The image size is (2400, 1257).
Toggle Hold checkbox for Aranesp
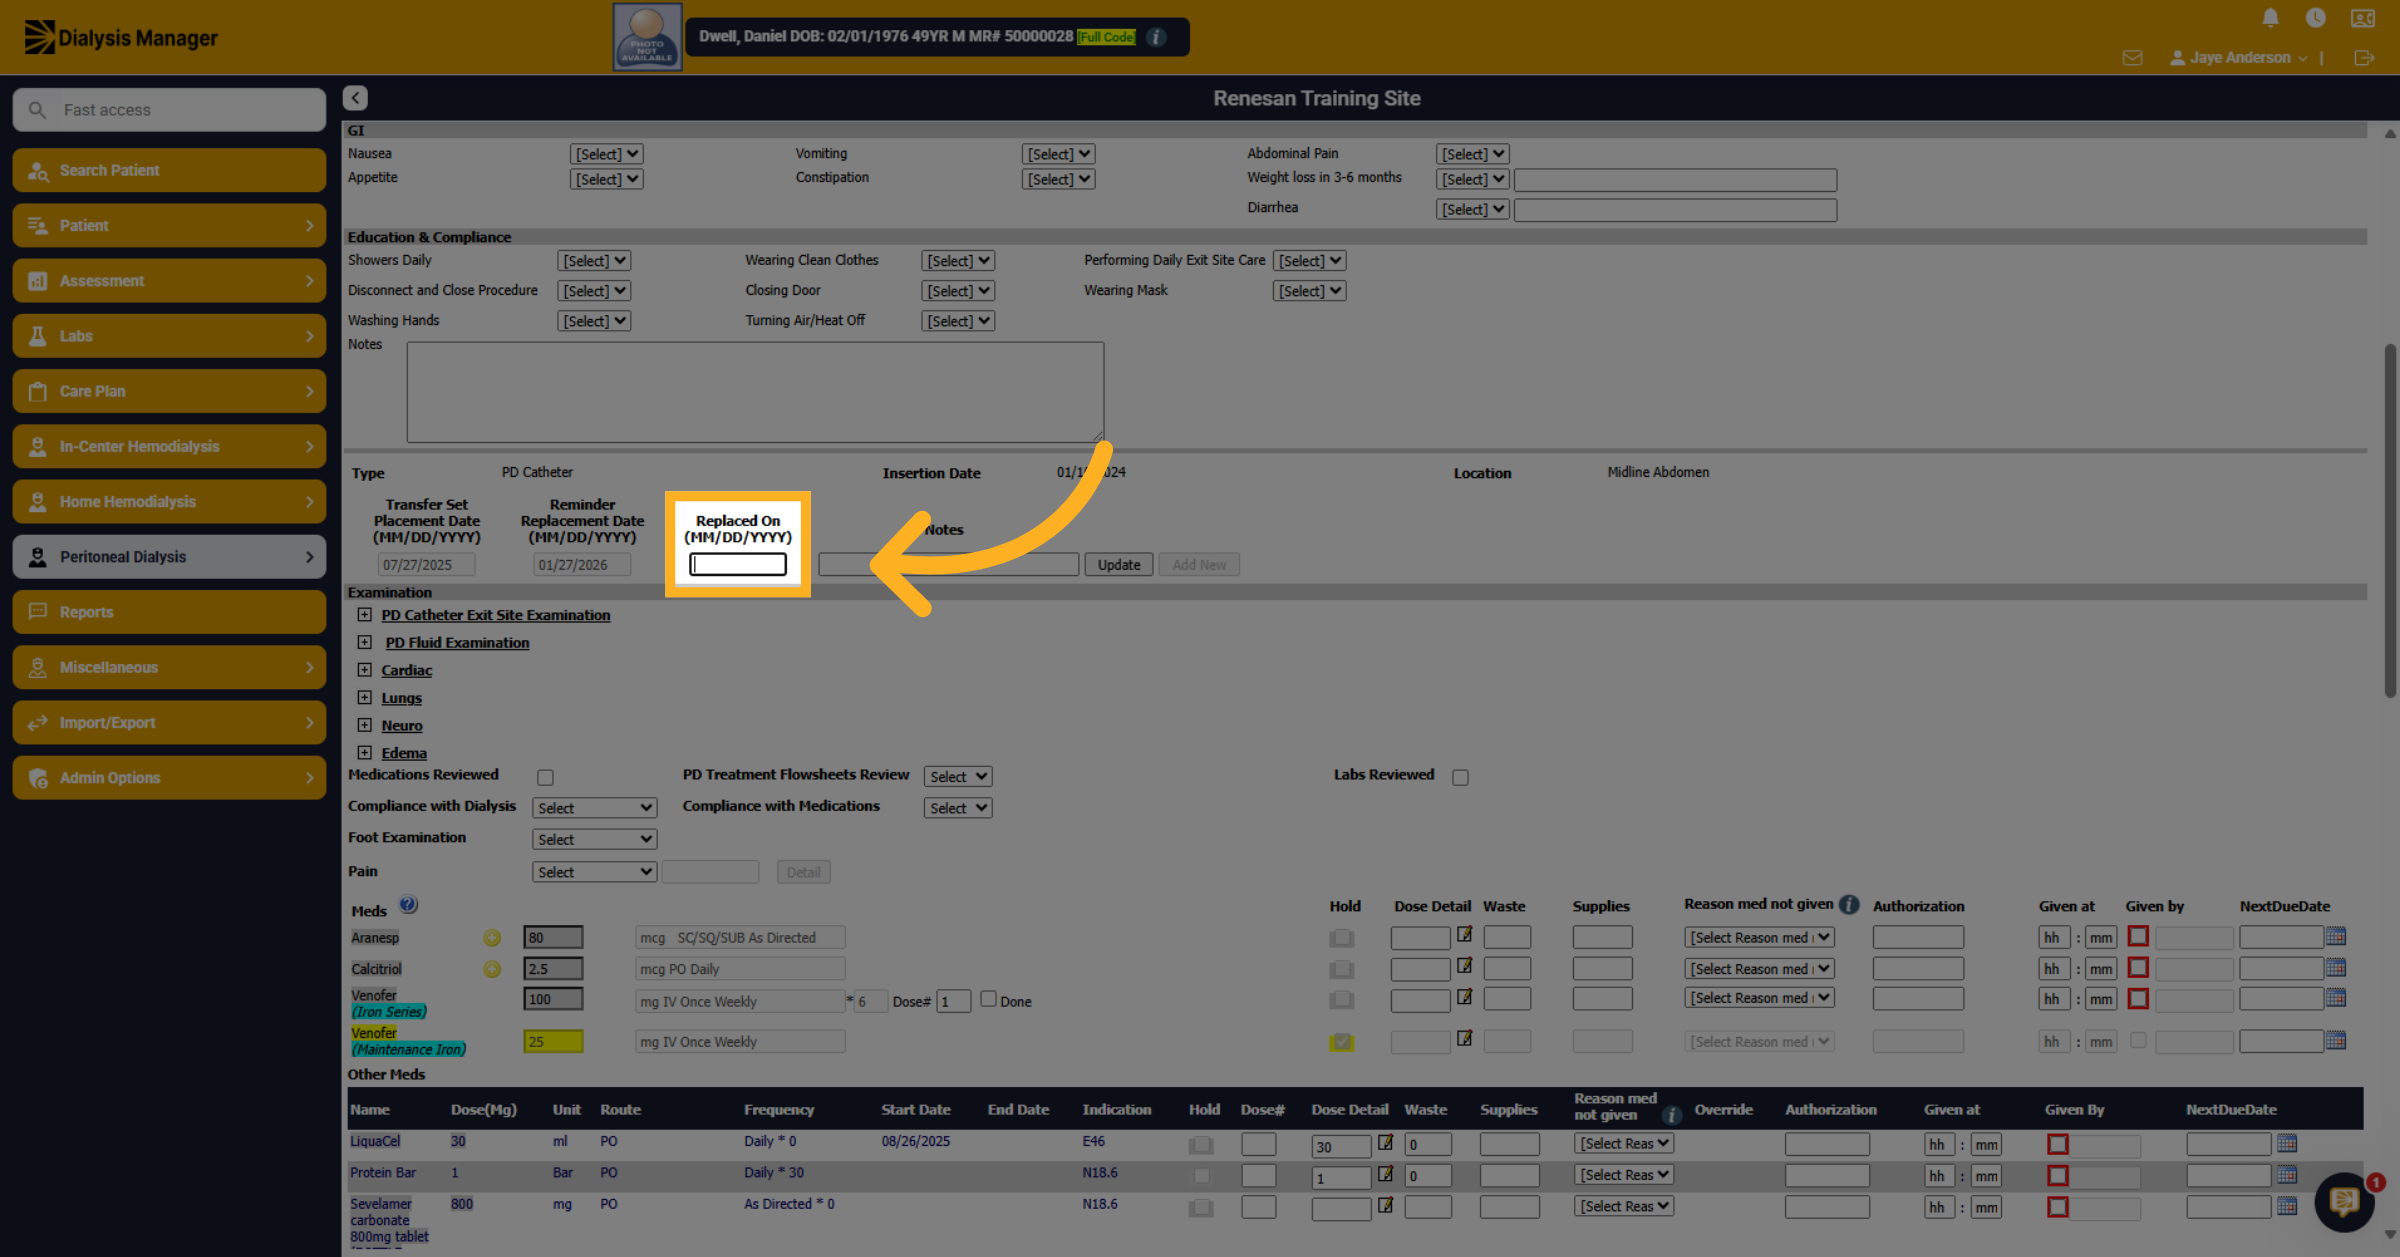pyautogui.click(x=1342, y=938)
